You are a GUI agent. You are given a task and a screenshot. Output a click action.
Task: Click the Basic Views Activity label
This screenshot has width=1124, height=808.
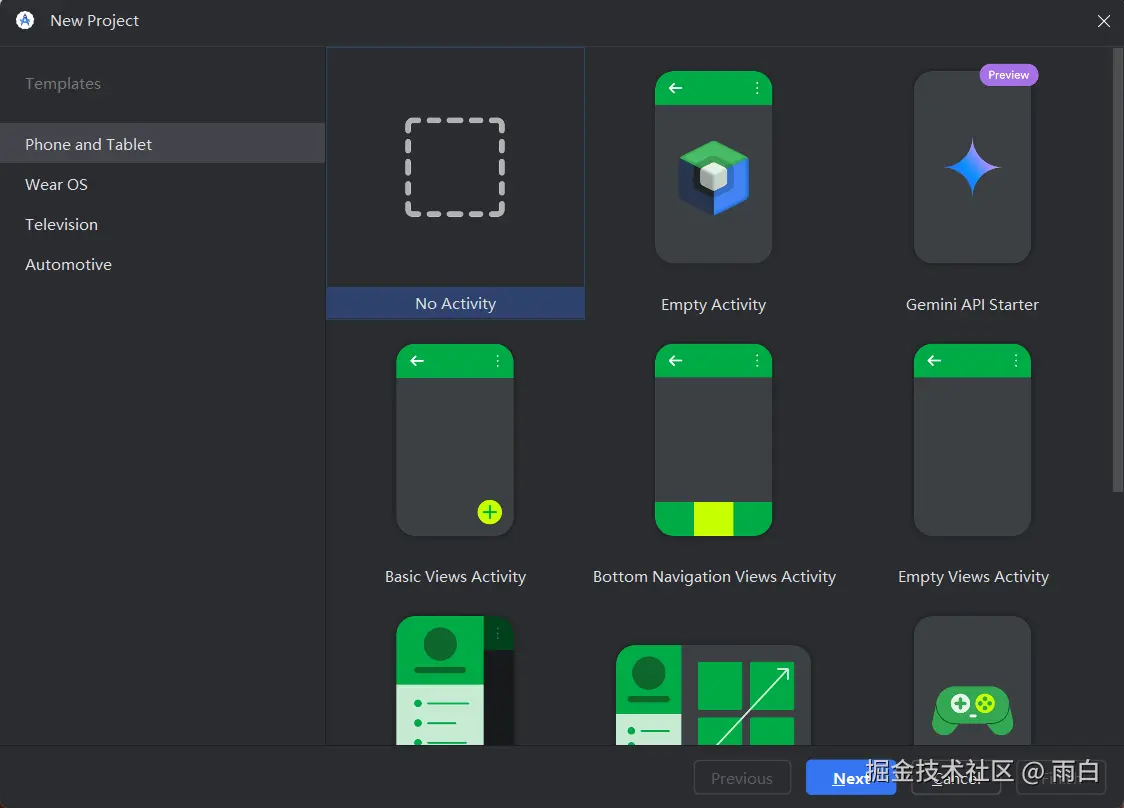(x=455, y=576)
